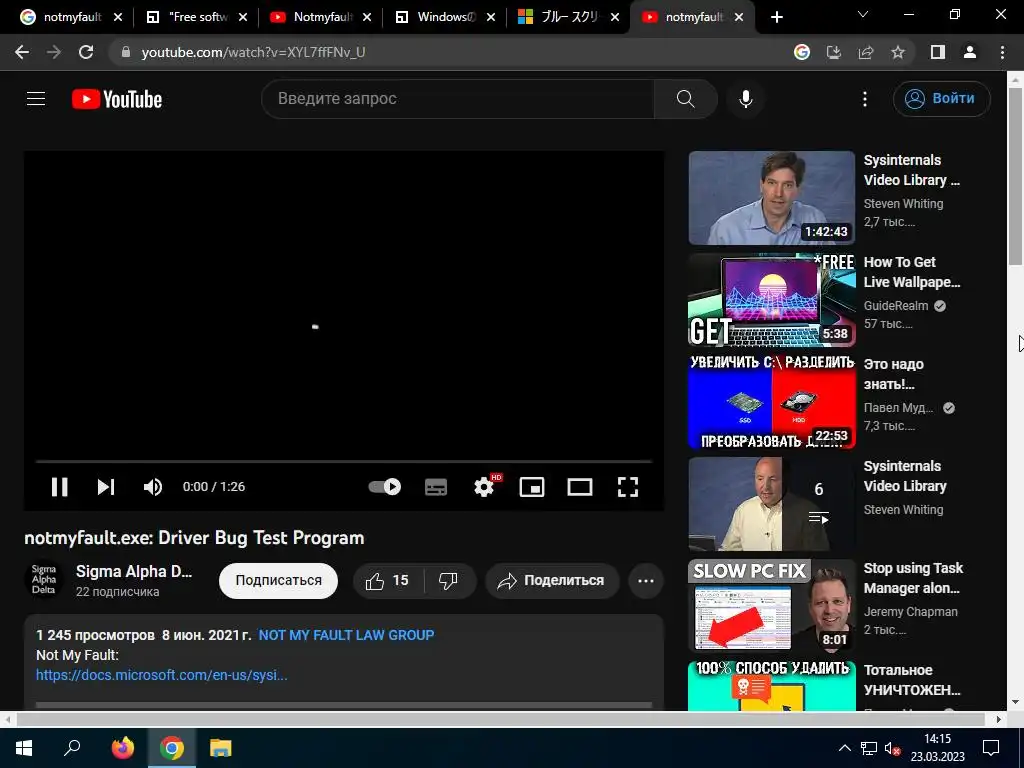Follow the NOT MY FAULT LAW GROUP link
Image resolution: width=1024 pixels, height=768 pixels.
pyautogui.click(x=346, y=635)
